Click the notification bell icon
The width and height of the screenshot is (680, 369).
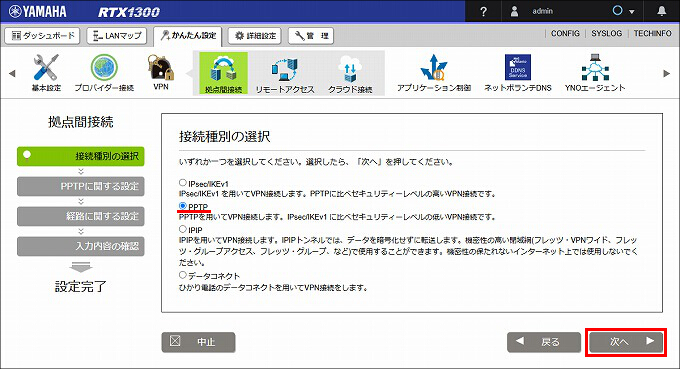[x=661, y=11]
